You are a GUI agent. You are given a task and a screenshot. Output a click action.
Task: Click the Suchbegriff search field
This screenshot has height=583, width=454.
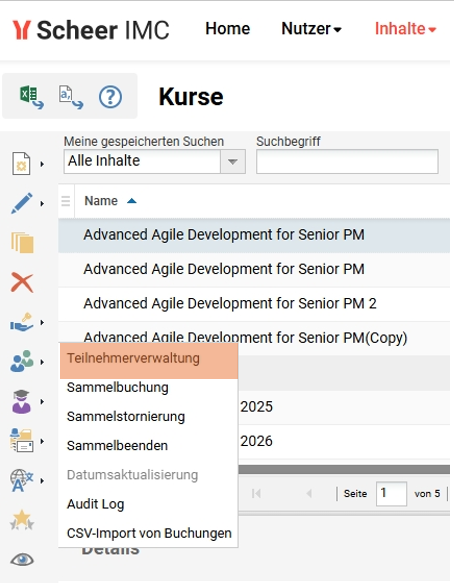pos(347,161)
